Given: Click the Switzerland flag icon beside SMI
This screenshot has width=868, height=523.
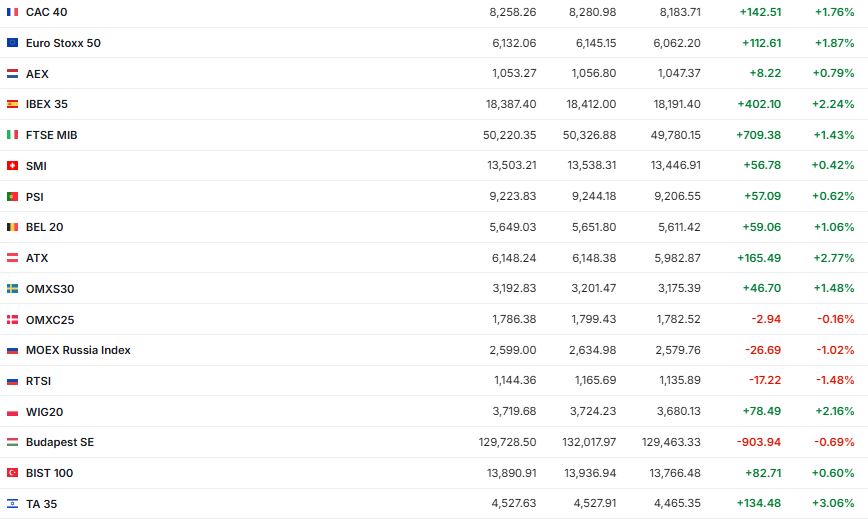Looking at the screenshot, I should tap(12, 165).
